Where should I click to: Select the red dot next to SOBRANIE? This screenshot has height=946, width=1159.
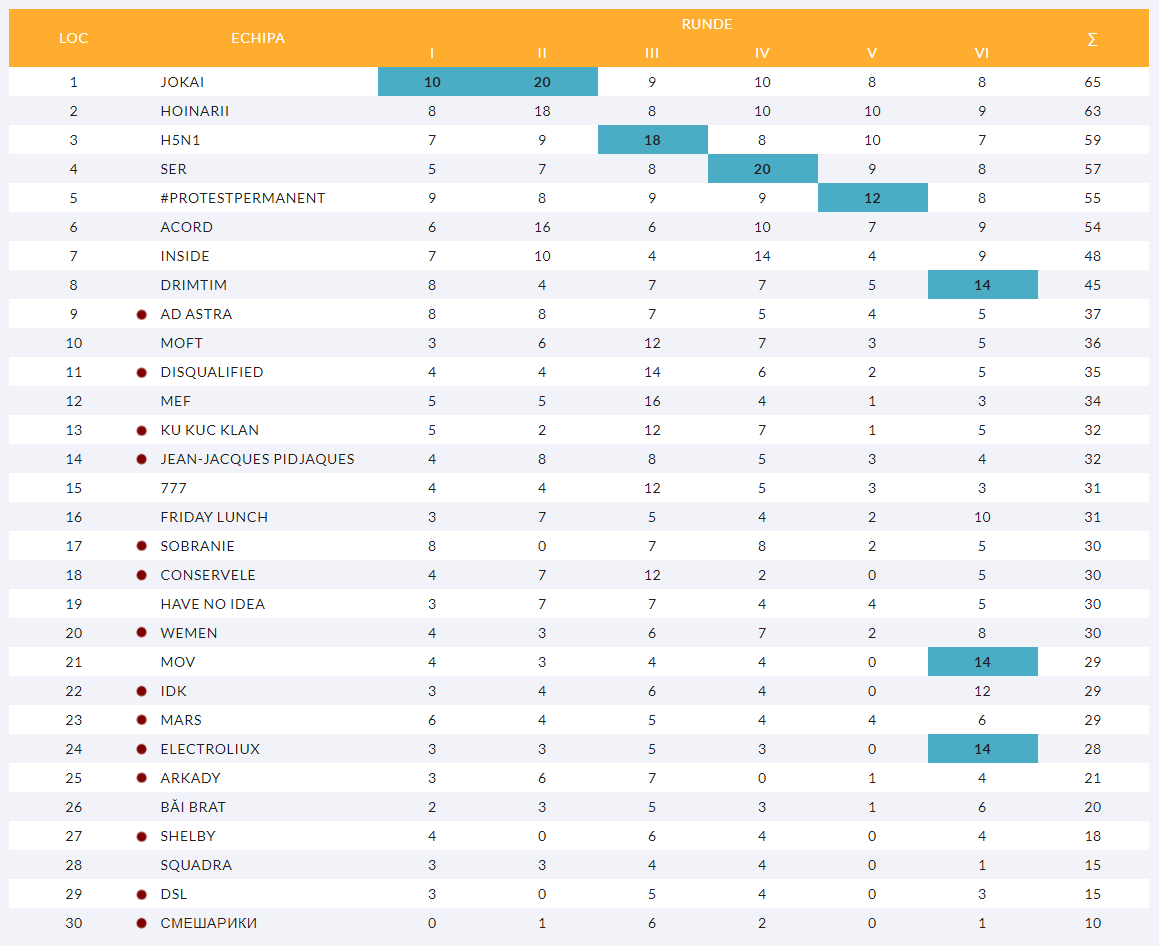142,546
